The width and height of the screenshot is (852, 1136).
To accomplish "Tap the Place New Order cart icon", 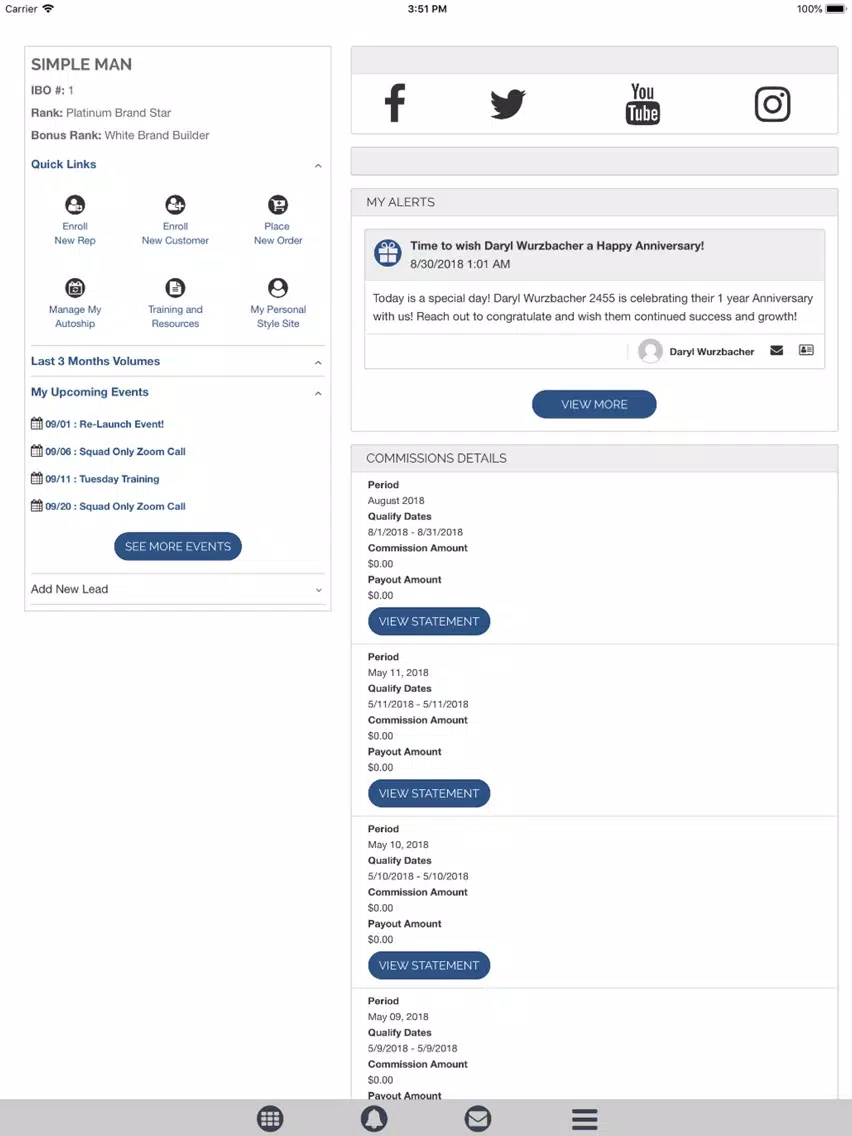I will 277,204.
